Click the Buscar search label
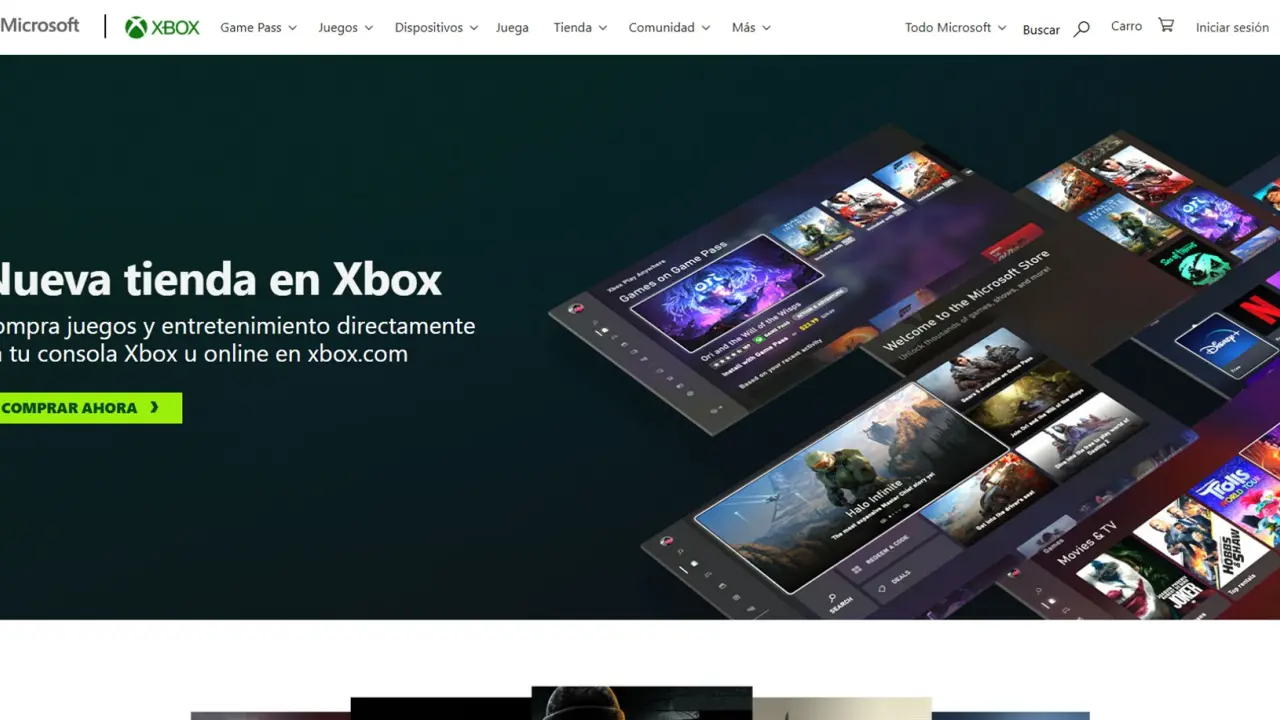 [x=1041, y=30]
